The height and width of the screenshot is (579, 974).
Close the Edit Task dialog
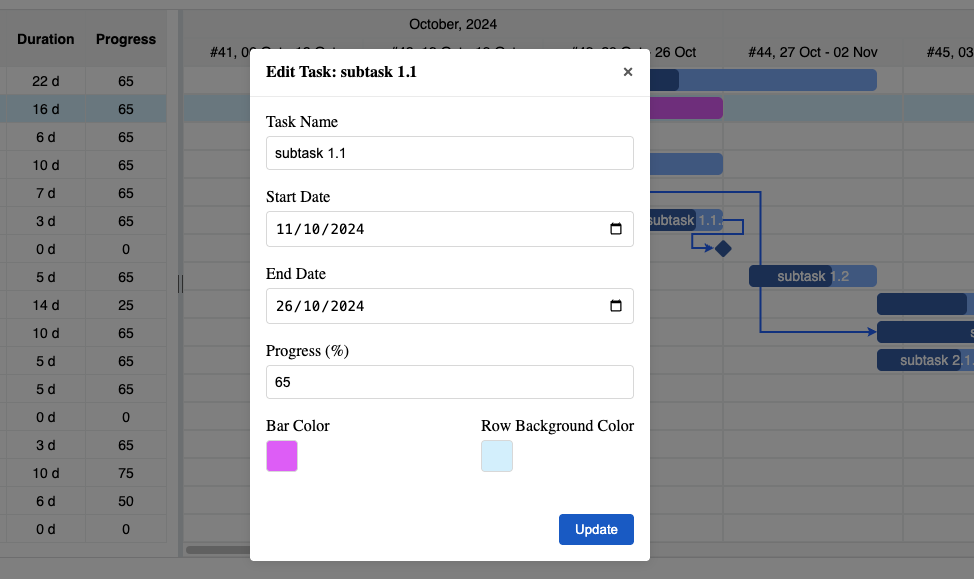[627, 72]
